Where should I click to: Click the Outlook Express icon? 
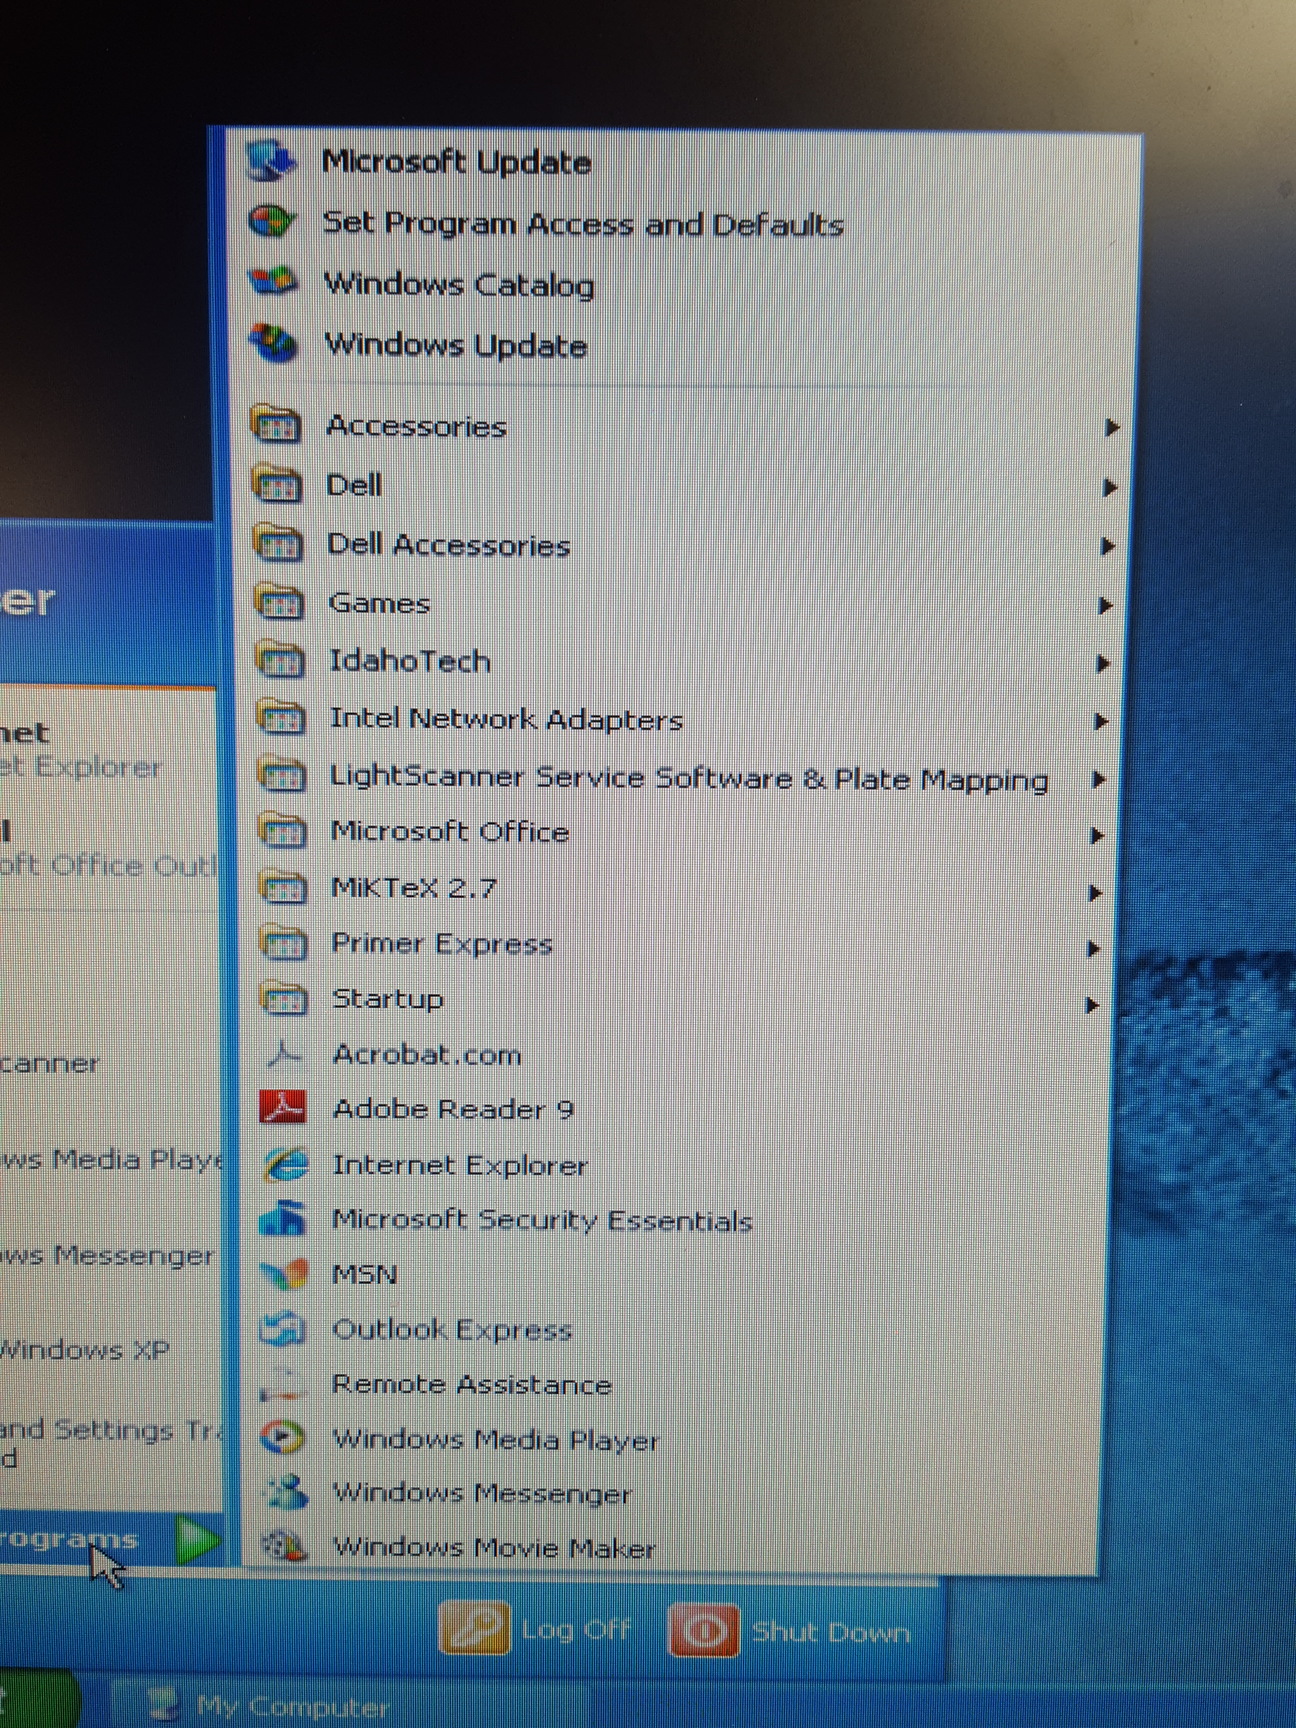click(283, 1329)
